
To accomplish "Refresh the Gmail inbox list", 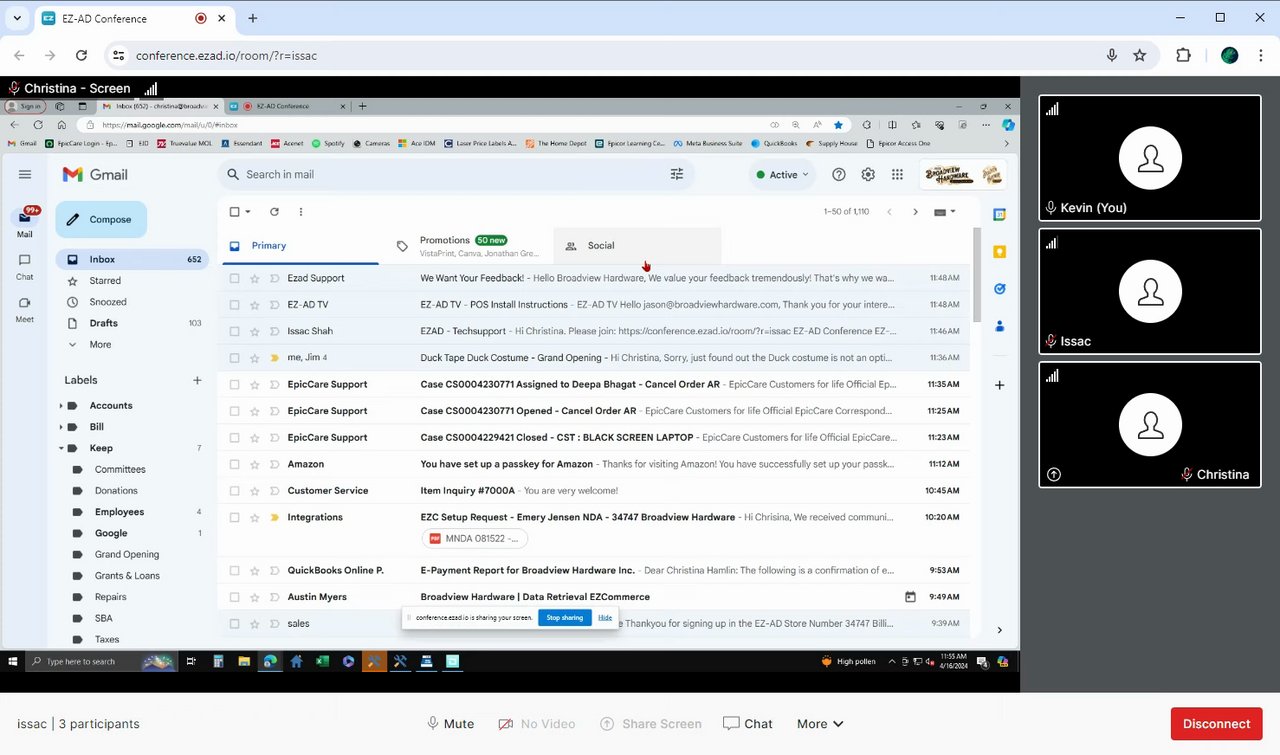I will (x=274, y=212).
